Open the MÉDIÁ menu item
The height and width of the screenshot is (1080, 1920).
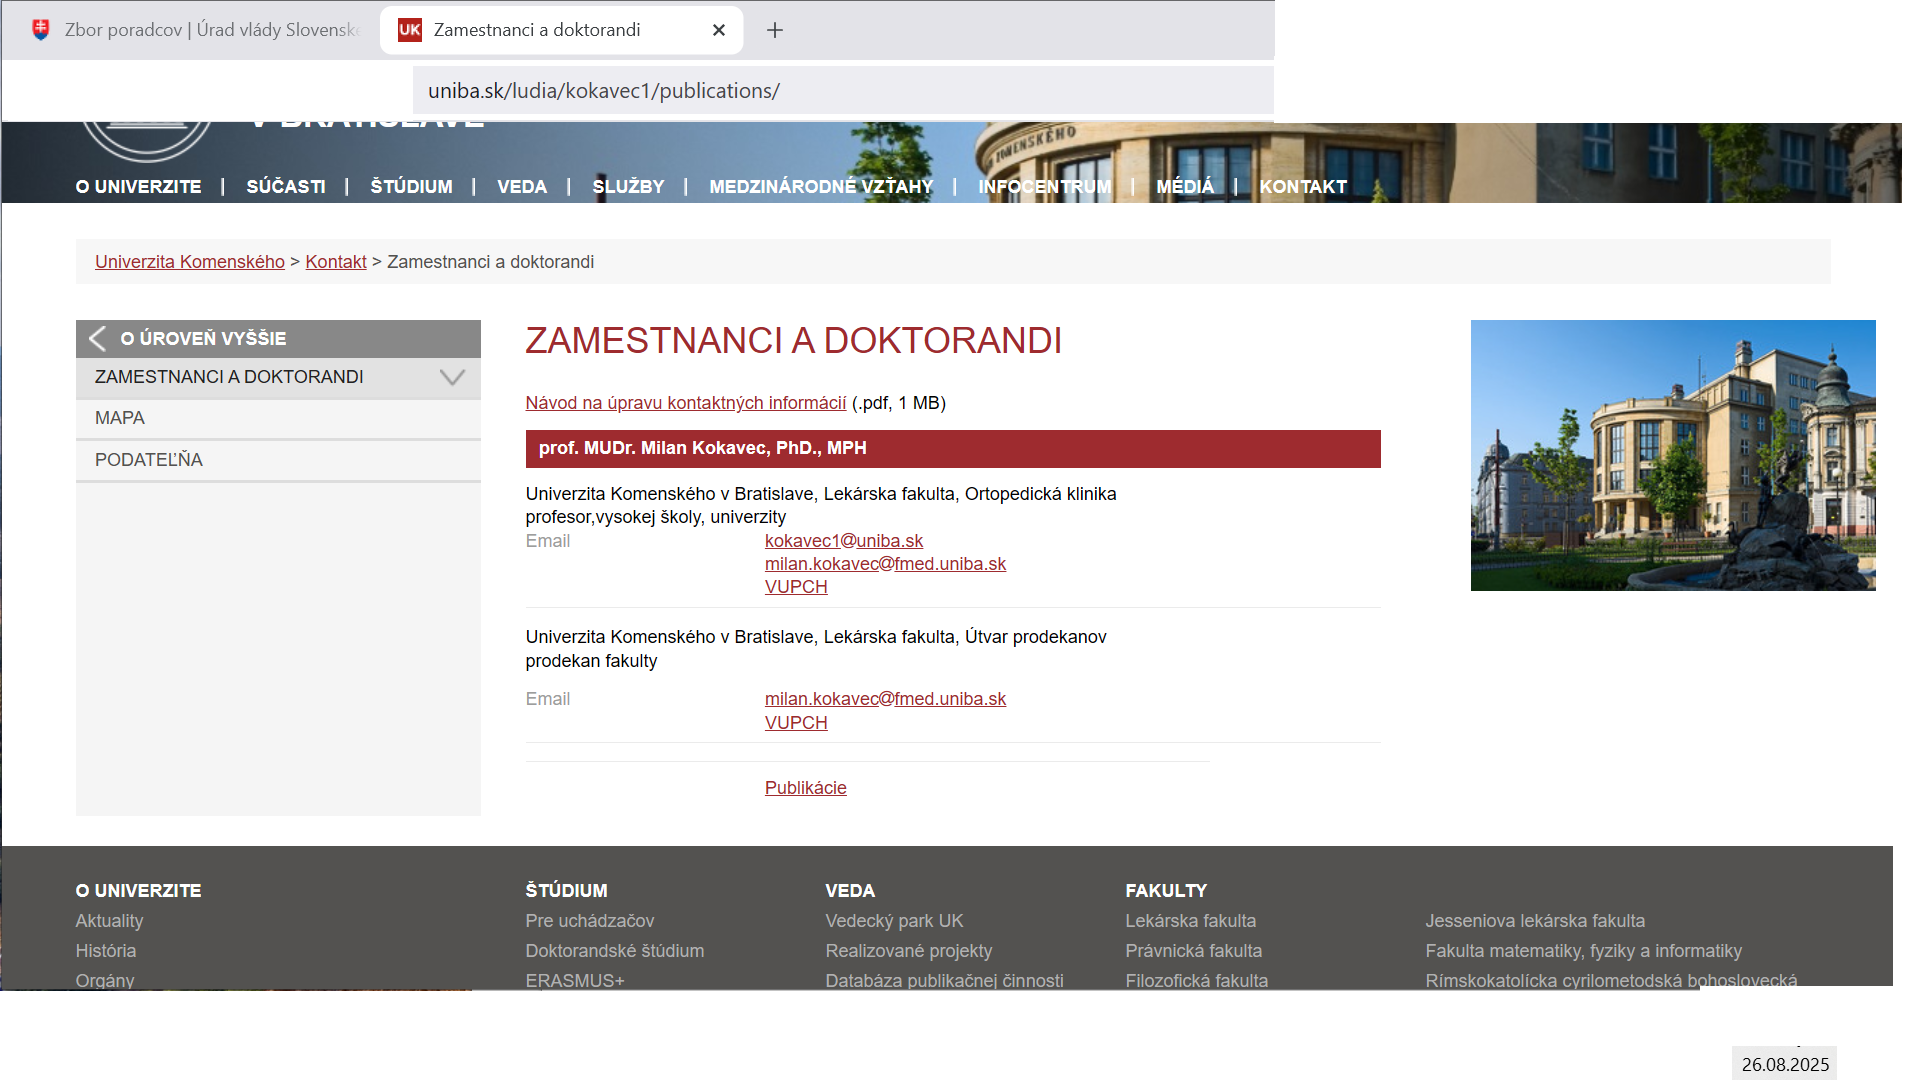click(1185, 187)
